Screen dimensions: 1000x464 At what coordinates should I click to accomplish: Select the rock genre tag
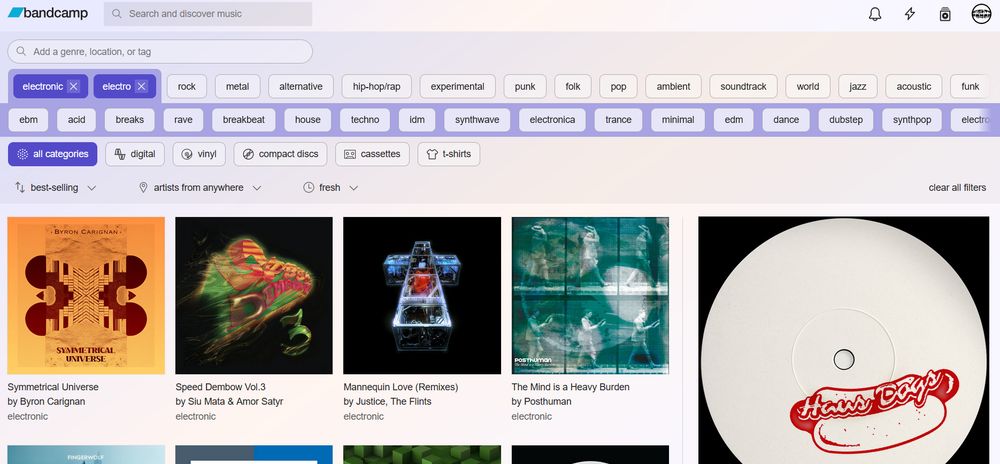coord(187,87)
